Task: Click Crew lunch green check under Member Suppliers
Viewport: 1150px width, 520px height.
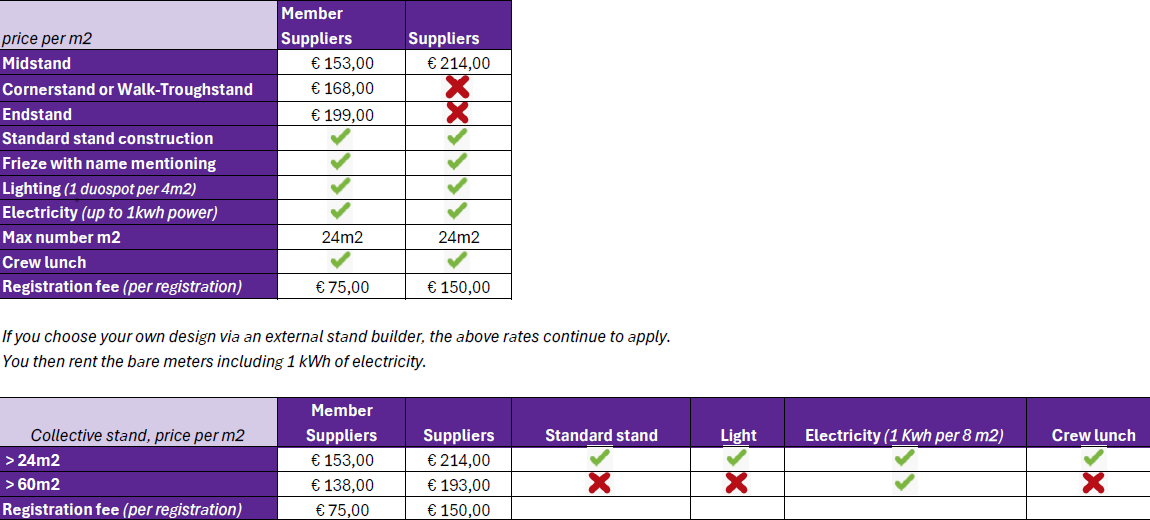Action: (x=340, y=260)
